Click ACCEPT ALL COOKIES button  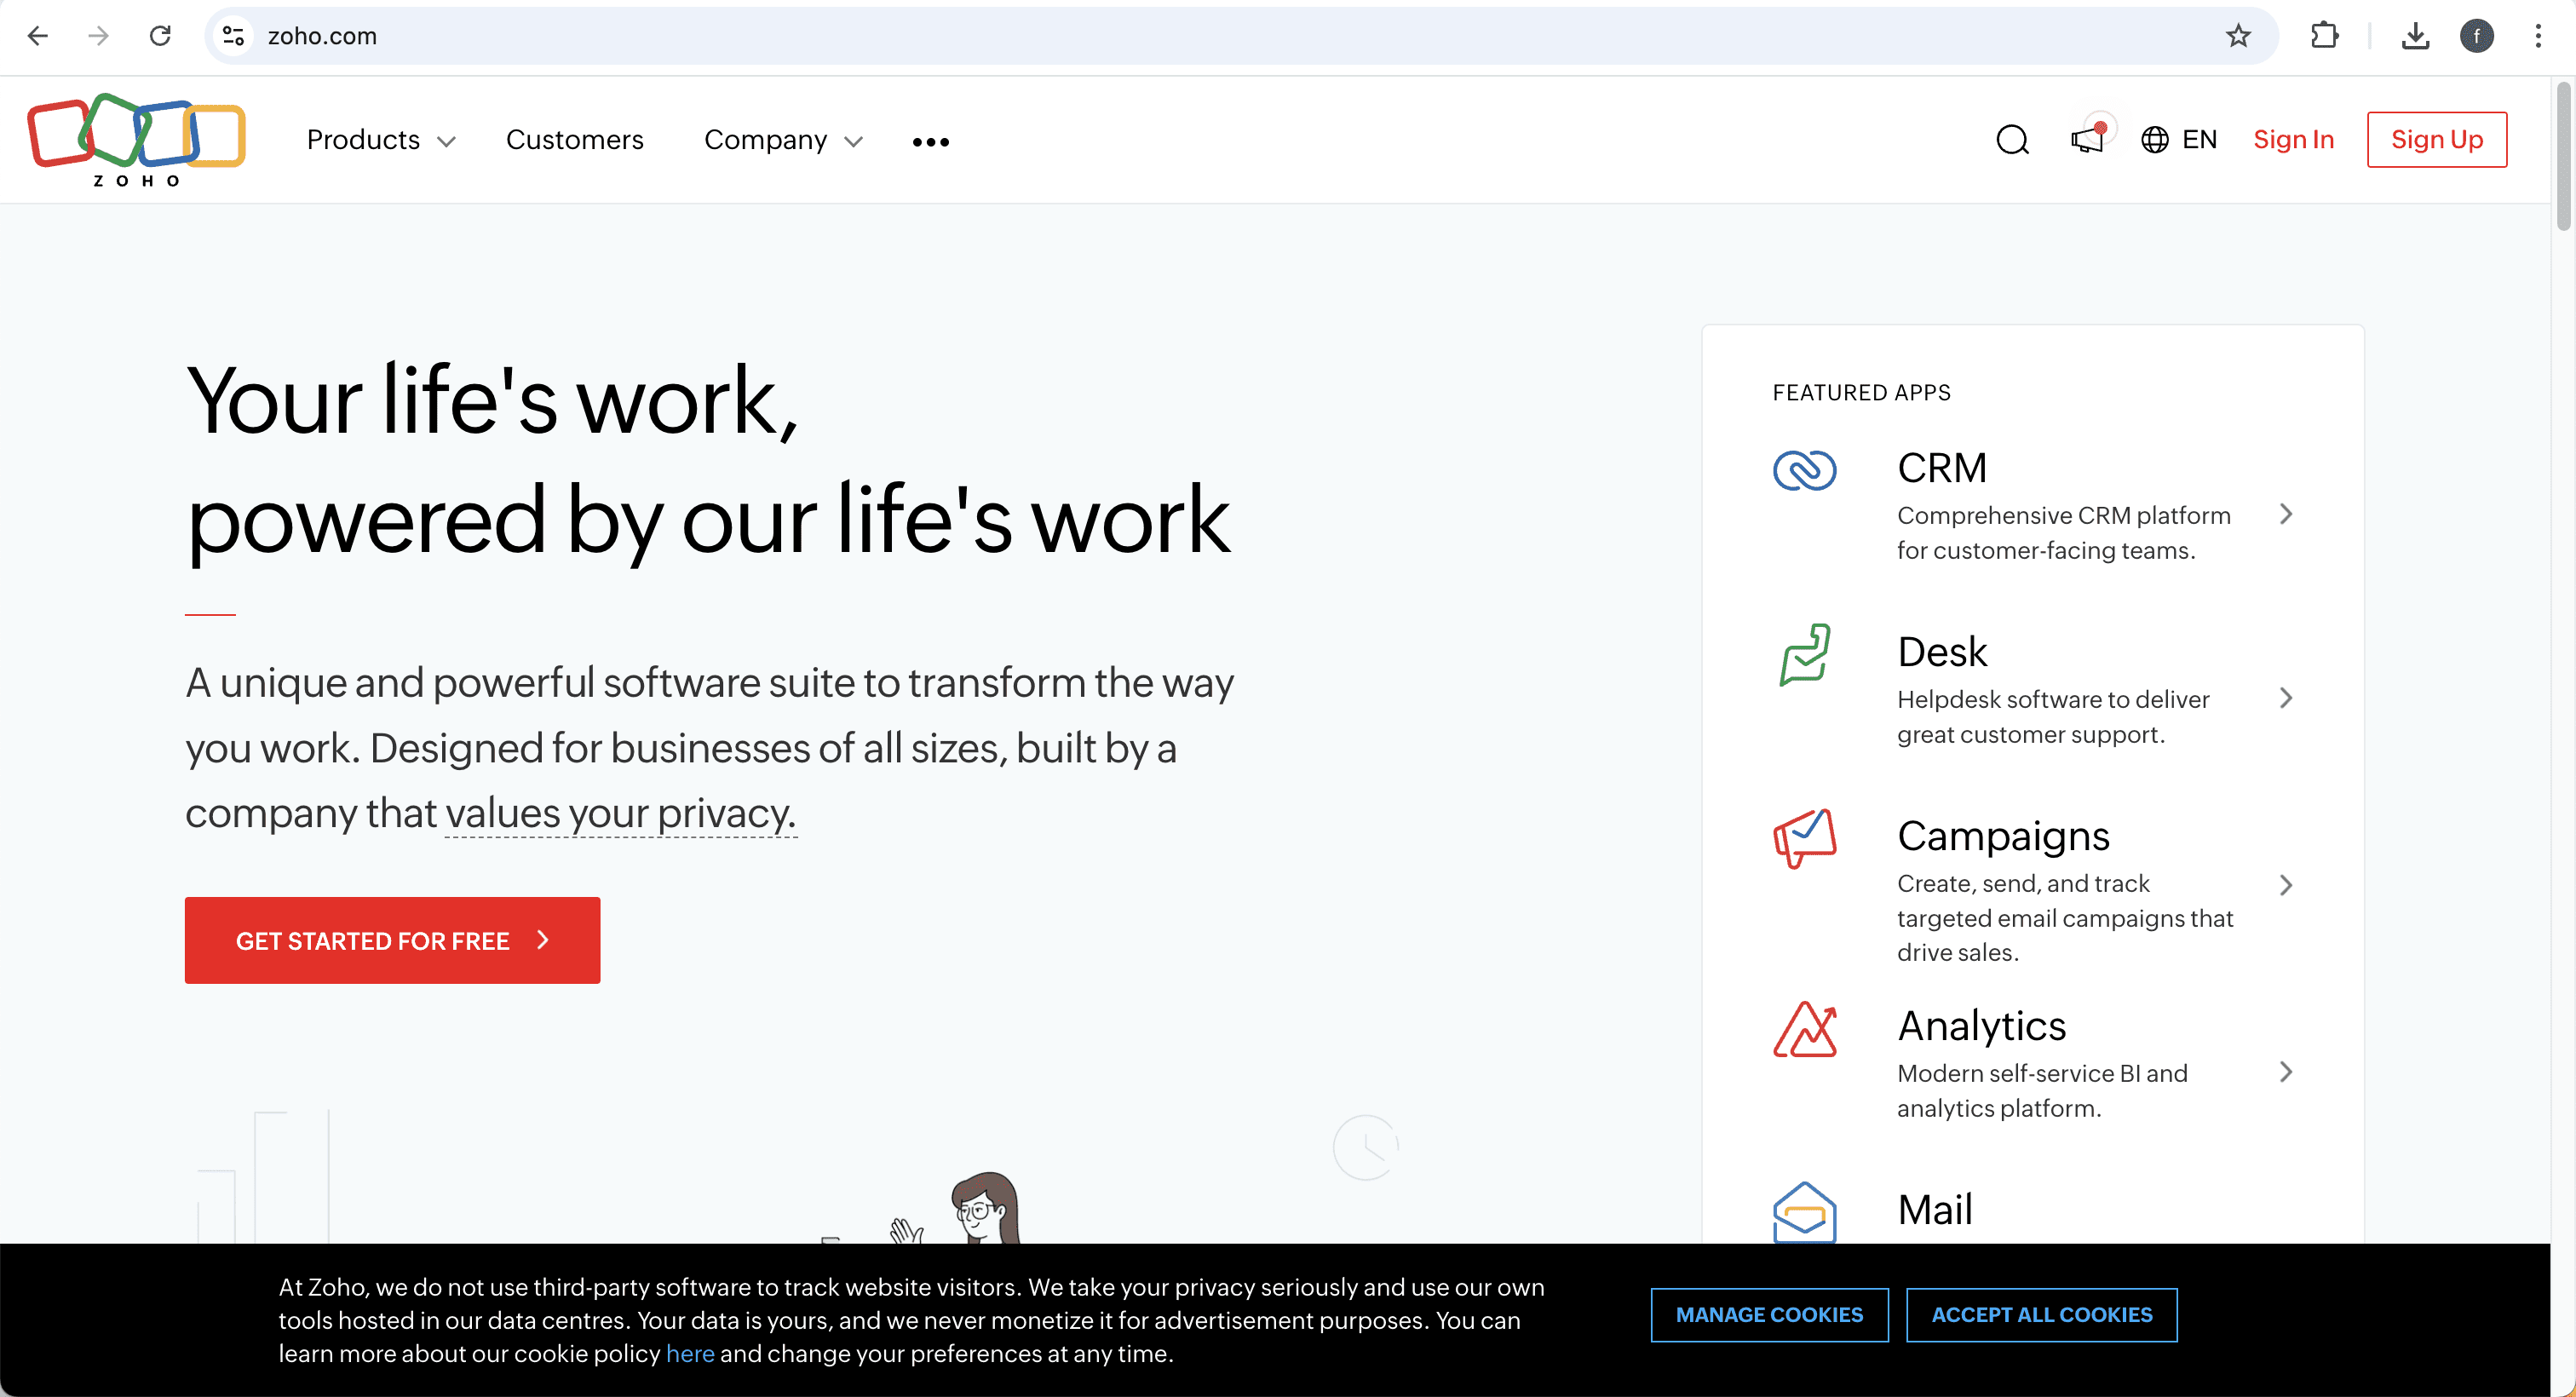[x=2041, y=1315]
